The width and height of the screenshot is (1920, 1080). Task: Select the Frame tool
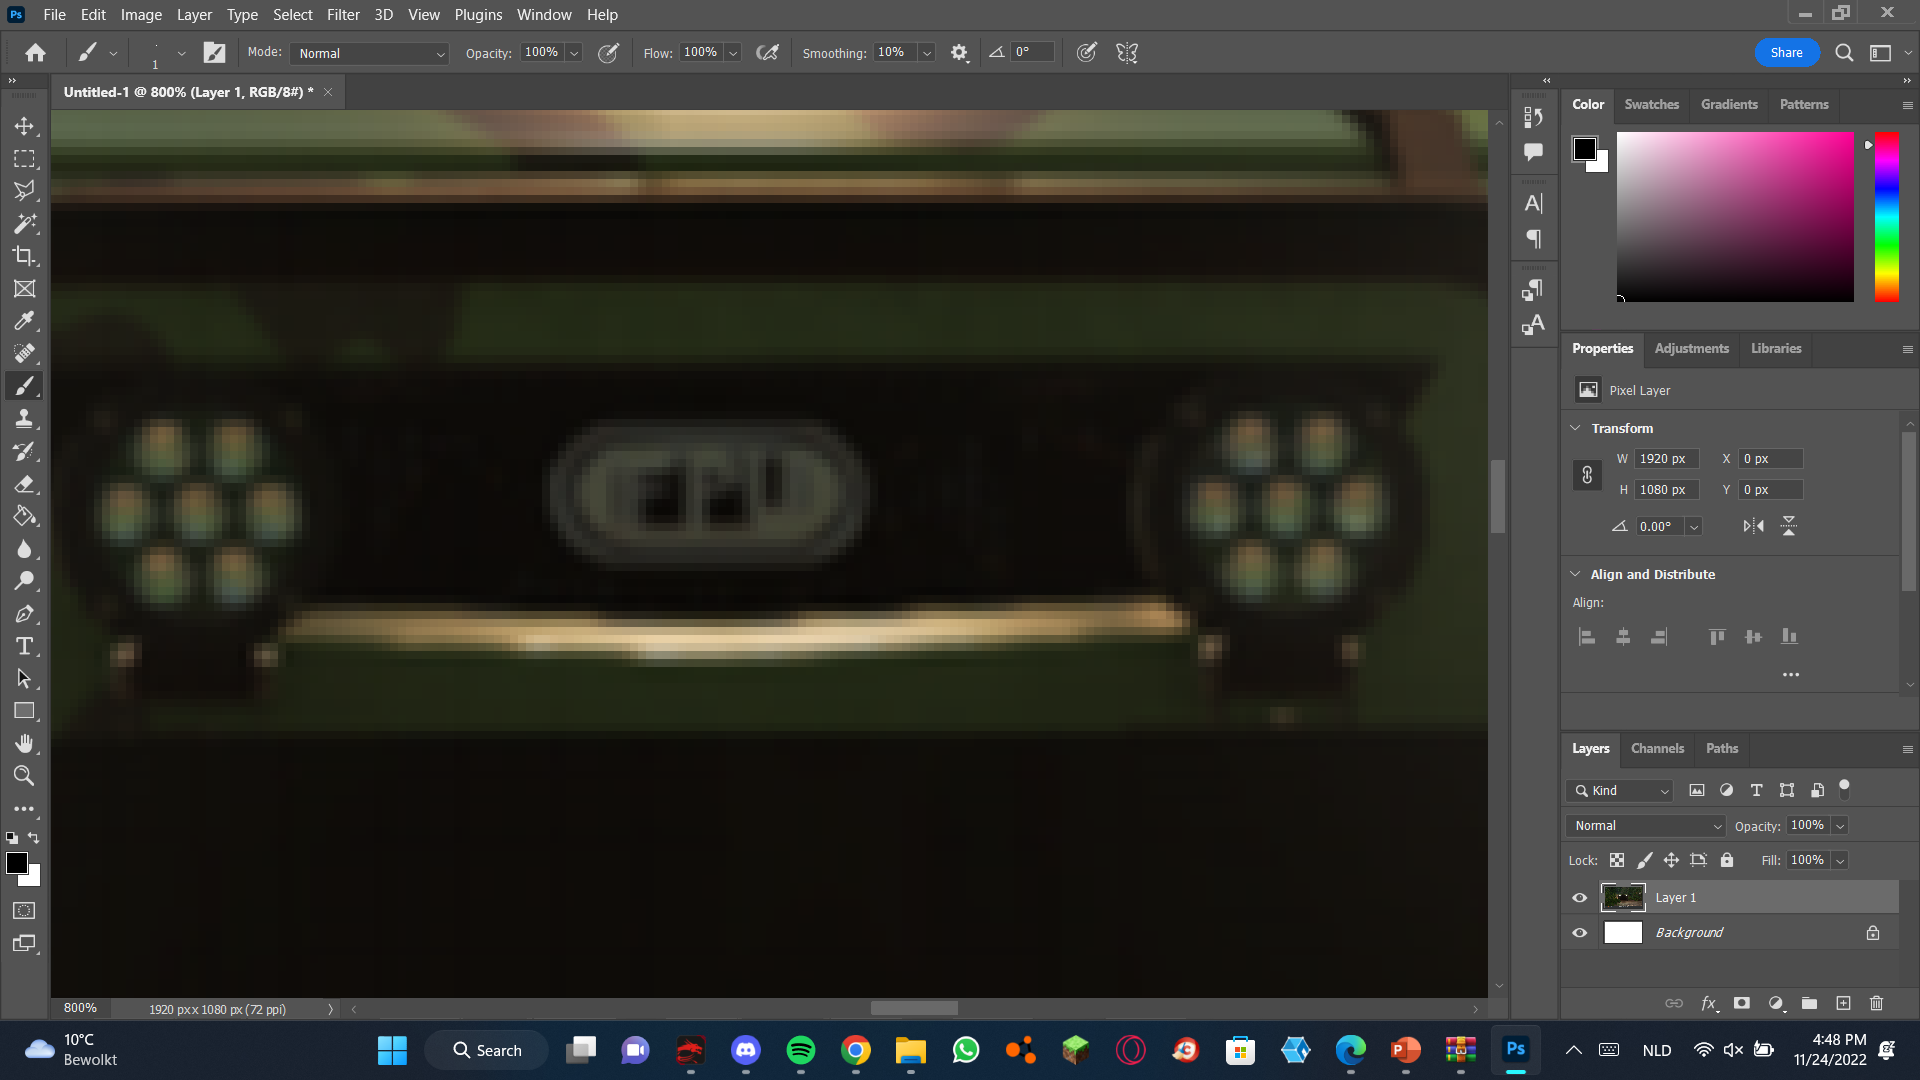coord(24,289)
